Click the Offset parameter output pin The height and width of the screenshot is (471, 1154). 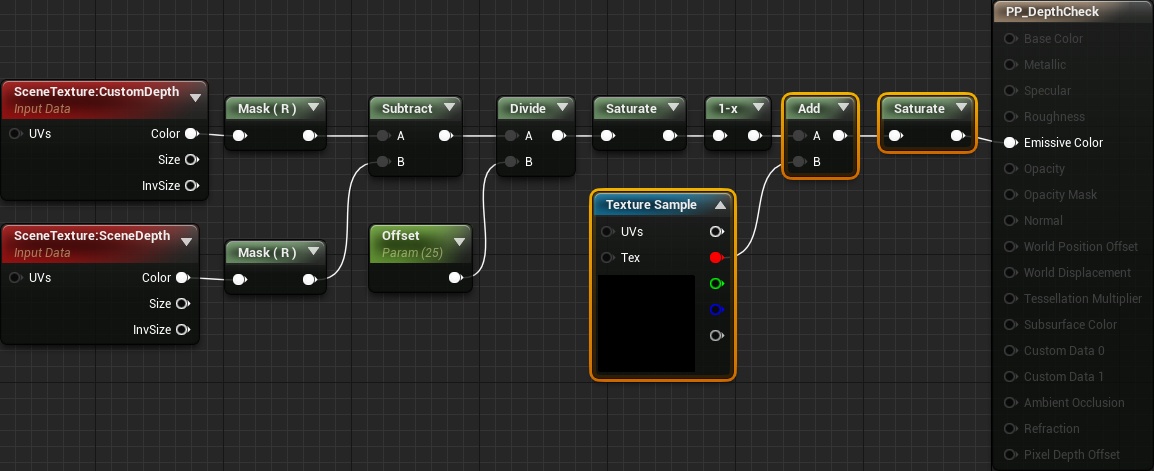tap(456, 277)
